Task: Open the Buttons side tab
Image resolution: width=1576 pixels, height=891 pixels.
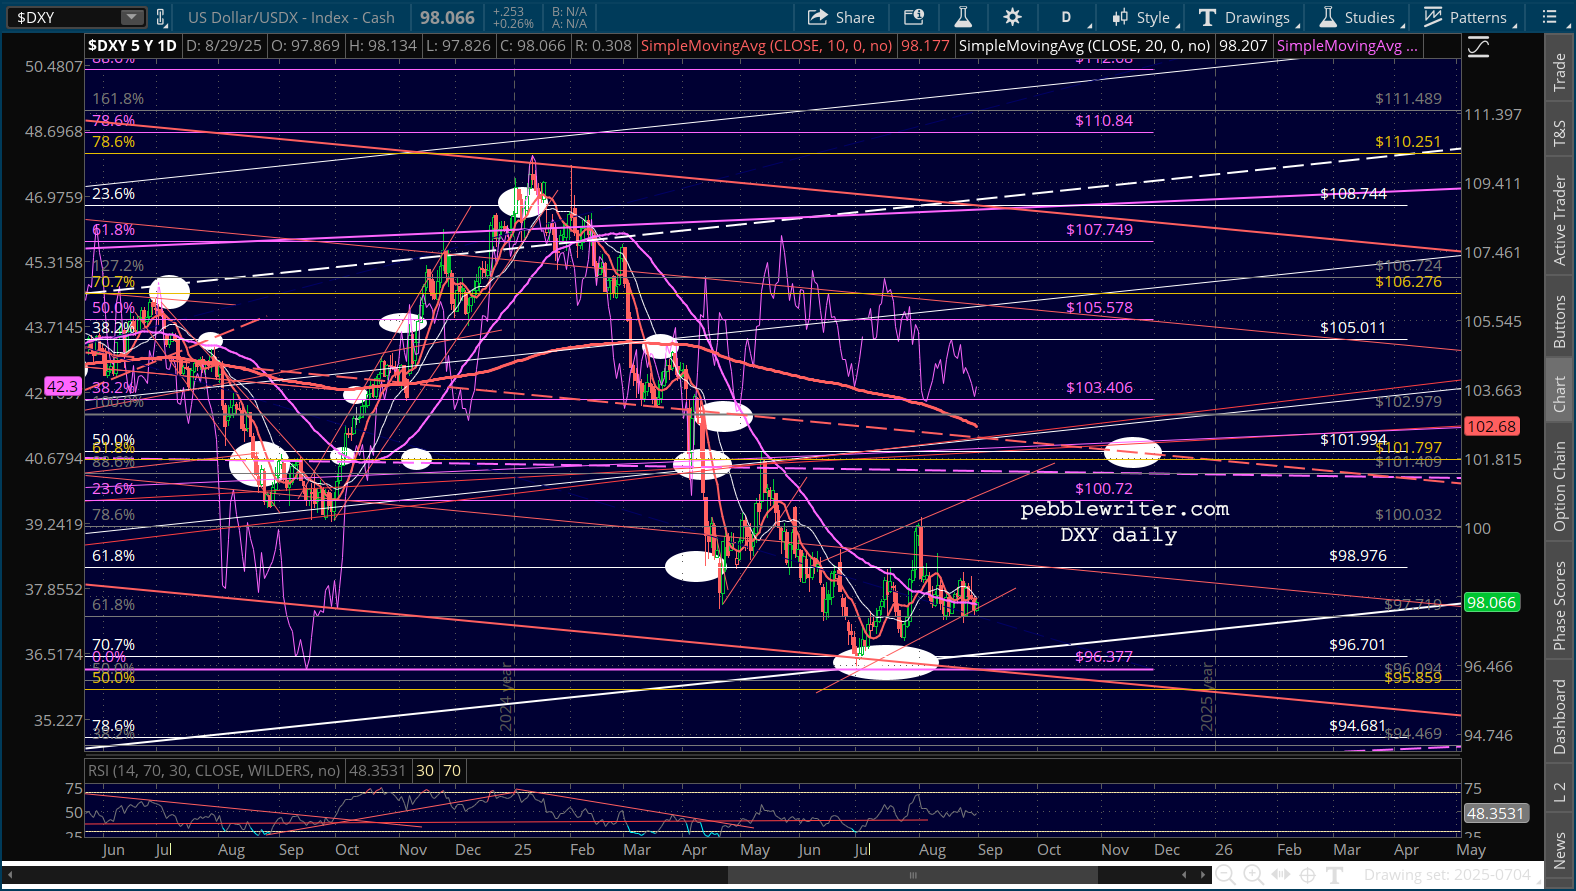Action: [1559, 321]
